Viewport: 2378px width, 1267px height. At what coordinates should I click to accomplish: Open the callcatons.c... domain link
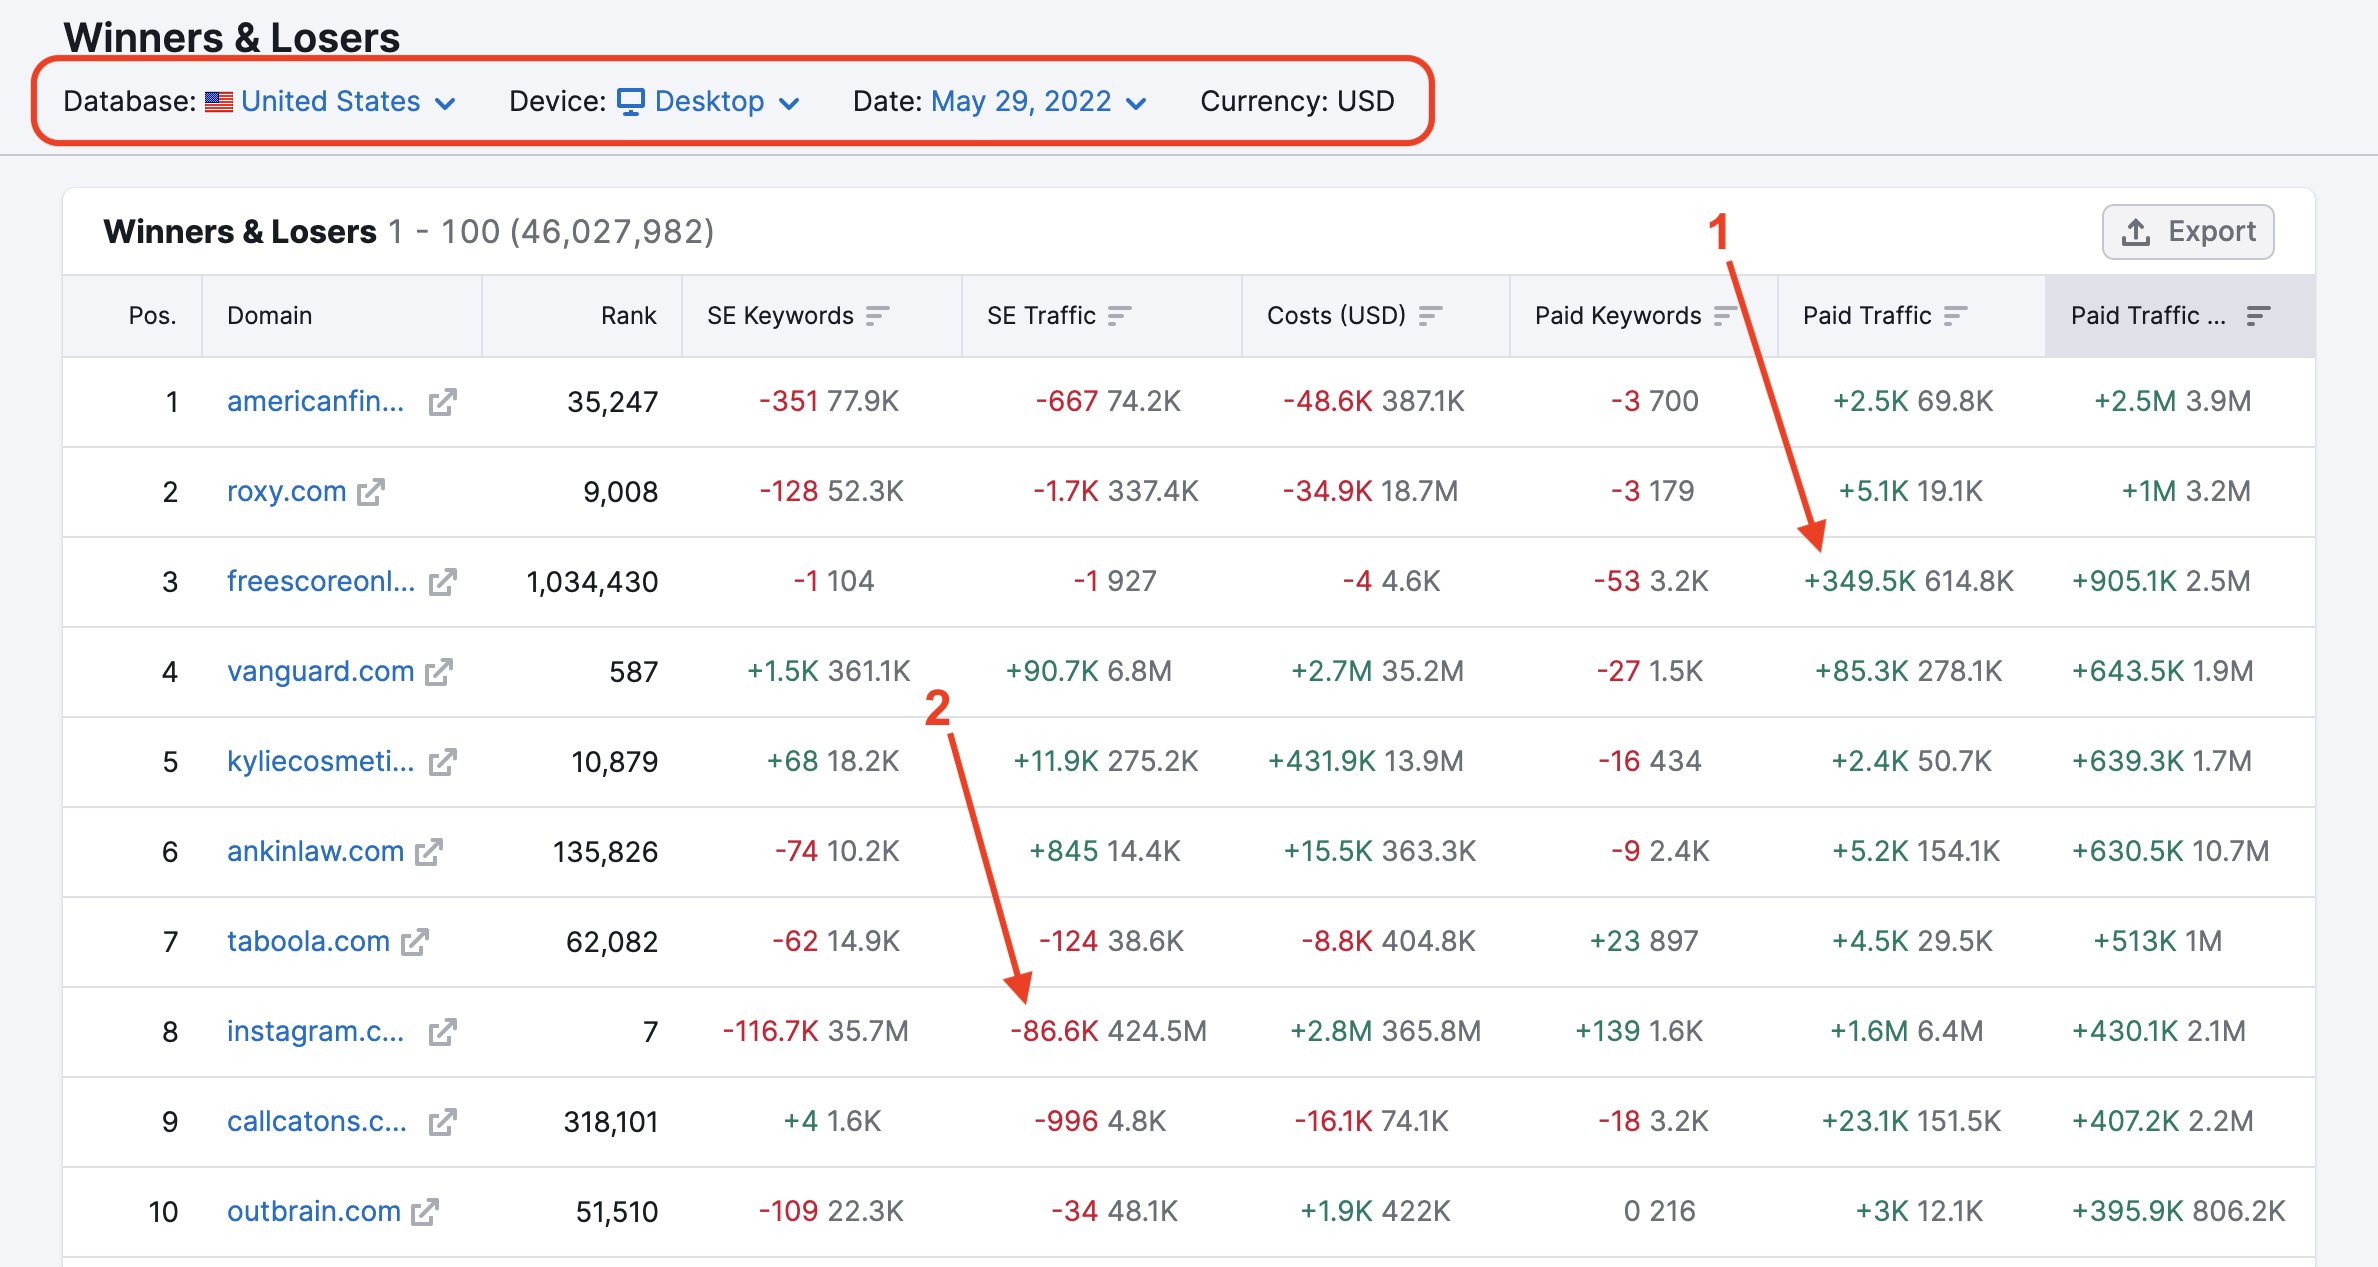tap(317, 1121)
